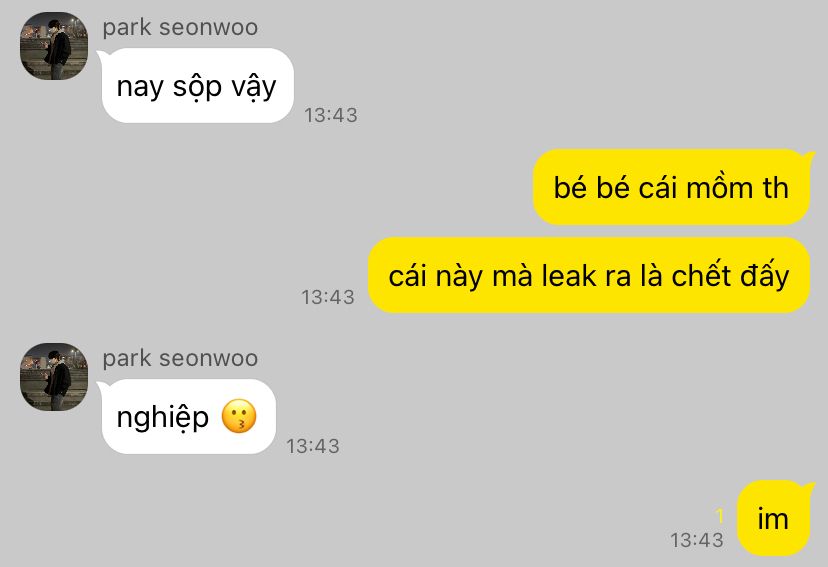This screenshot has height=567, width=828.
Task: Click the word 'nghiệp' text before the emoji
Action: tap(163, 418)
